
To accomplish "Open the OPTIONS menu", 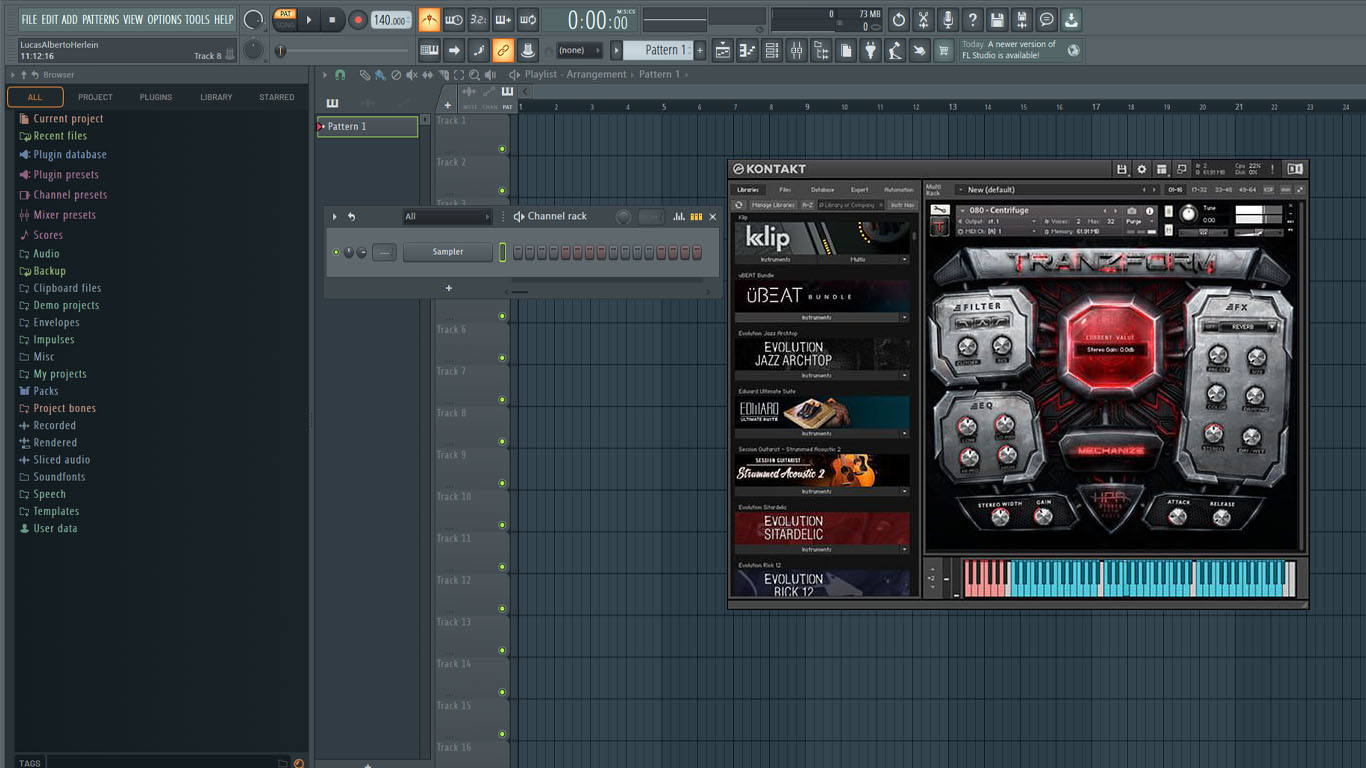I will [x=164, y=19].
